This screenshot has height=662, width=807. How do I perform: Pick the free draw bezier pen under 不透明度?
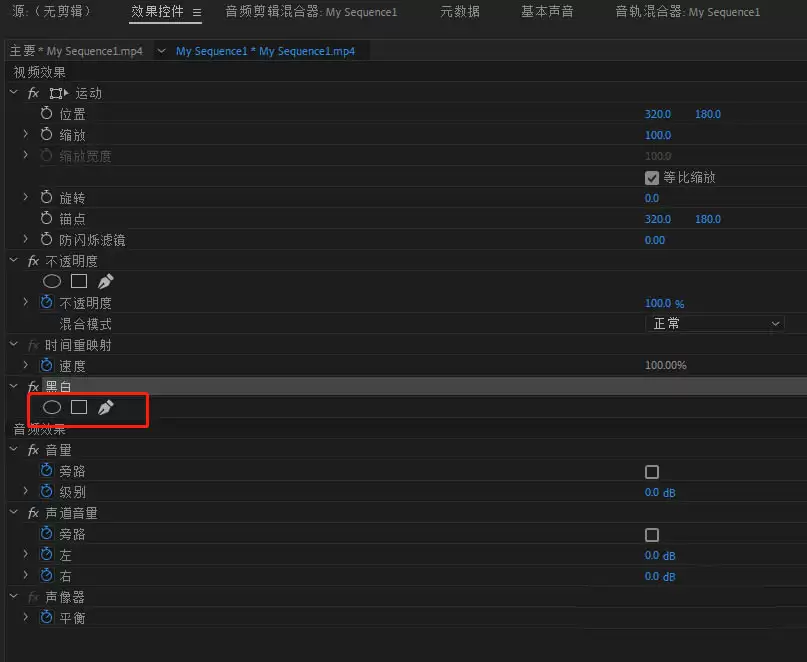pos(106,282)
